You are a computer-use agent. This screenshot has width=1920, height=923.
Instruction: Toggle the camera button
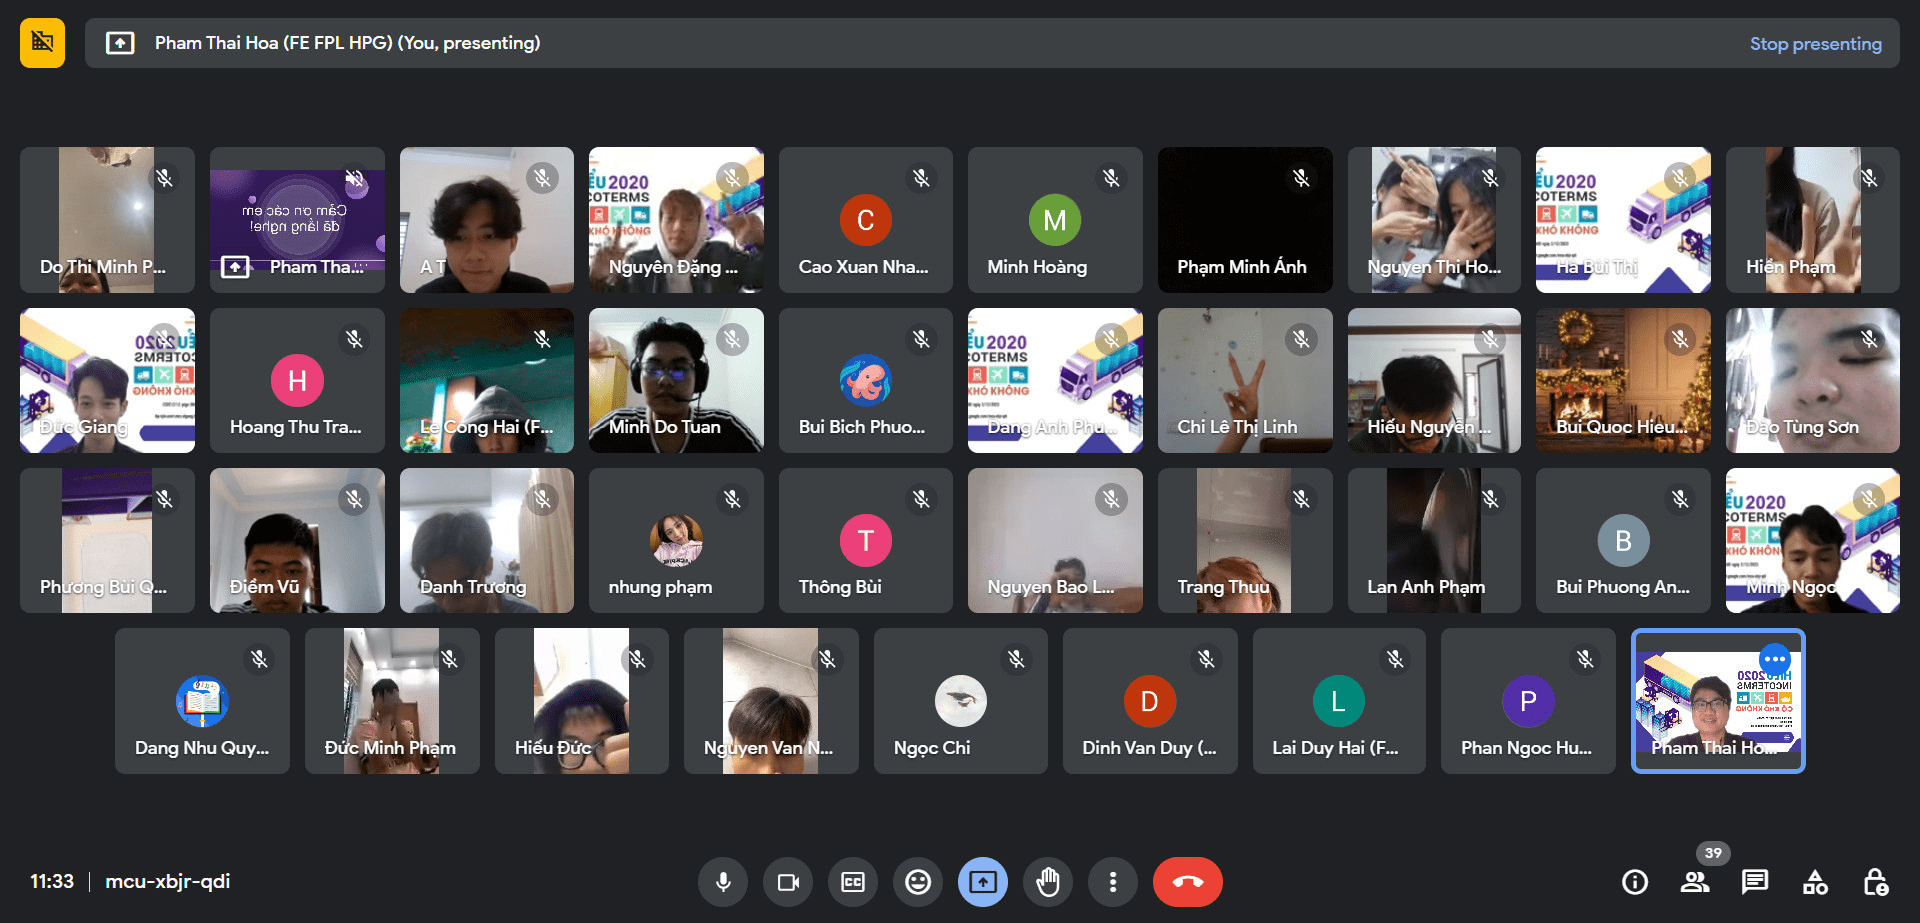pos(788,882)
